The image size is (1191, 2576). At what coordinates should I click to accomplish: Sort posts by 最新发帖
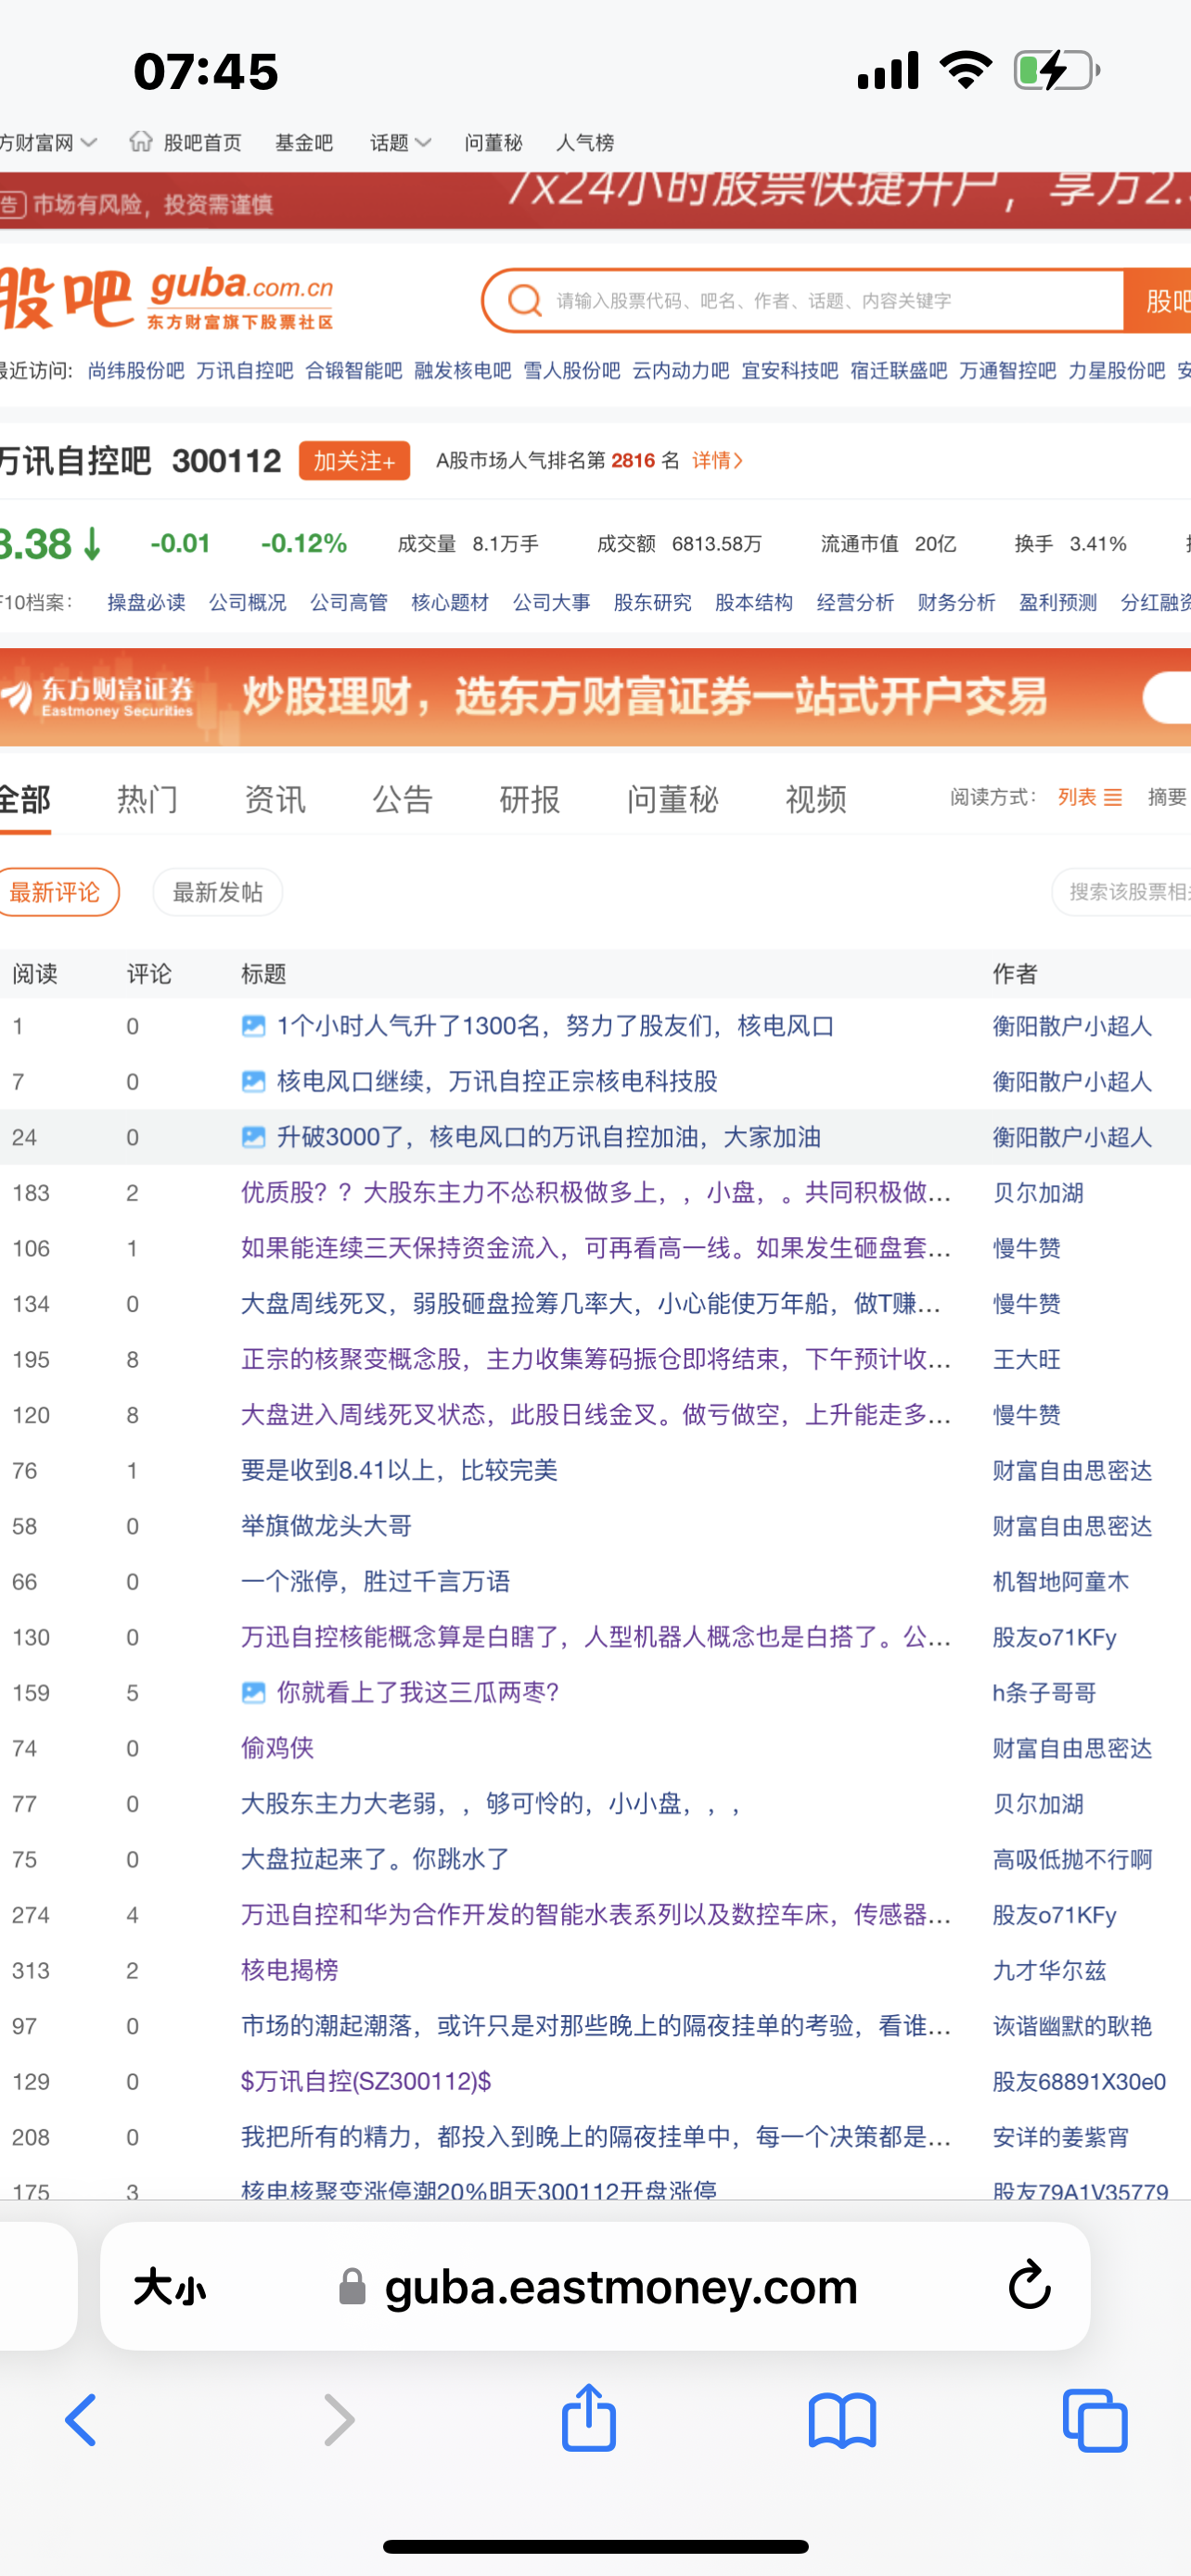(x=218, y=892)
